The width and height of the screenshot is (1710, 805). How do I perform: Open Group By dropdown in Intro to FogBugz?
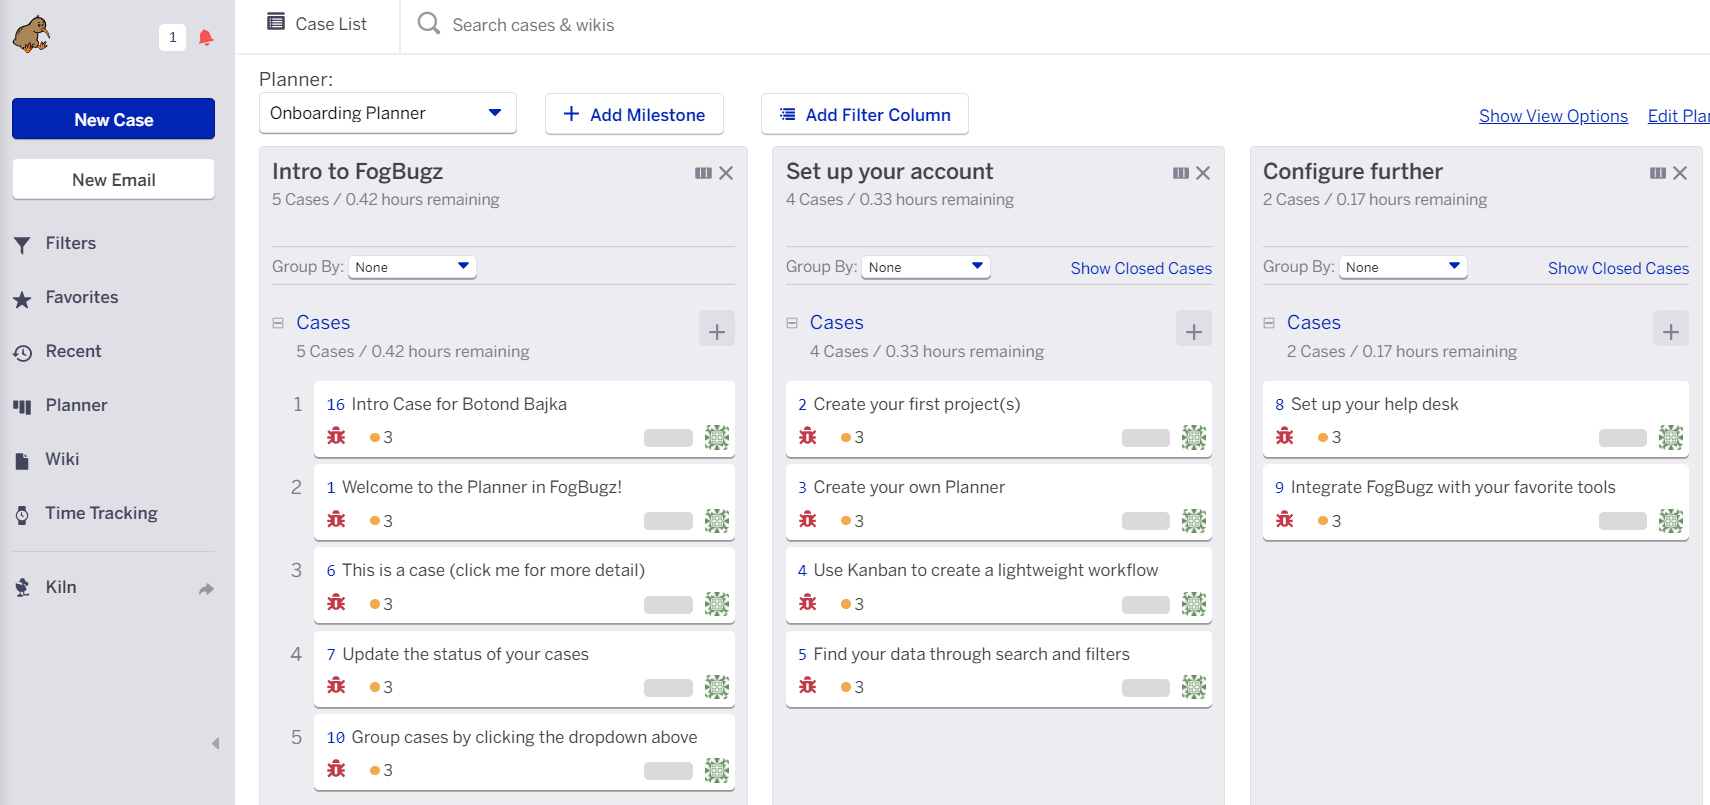tap(412, 267)
